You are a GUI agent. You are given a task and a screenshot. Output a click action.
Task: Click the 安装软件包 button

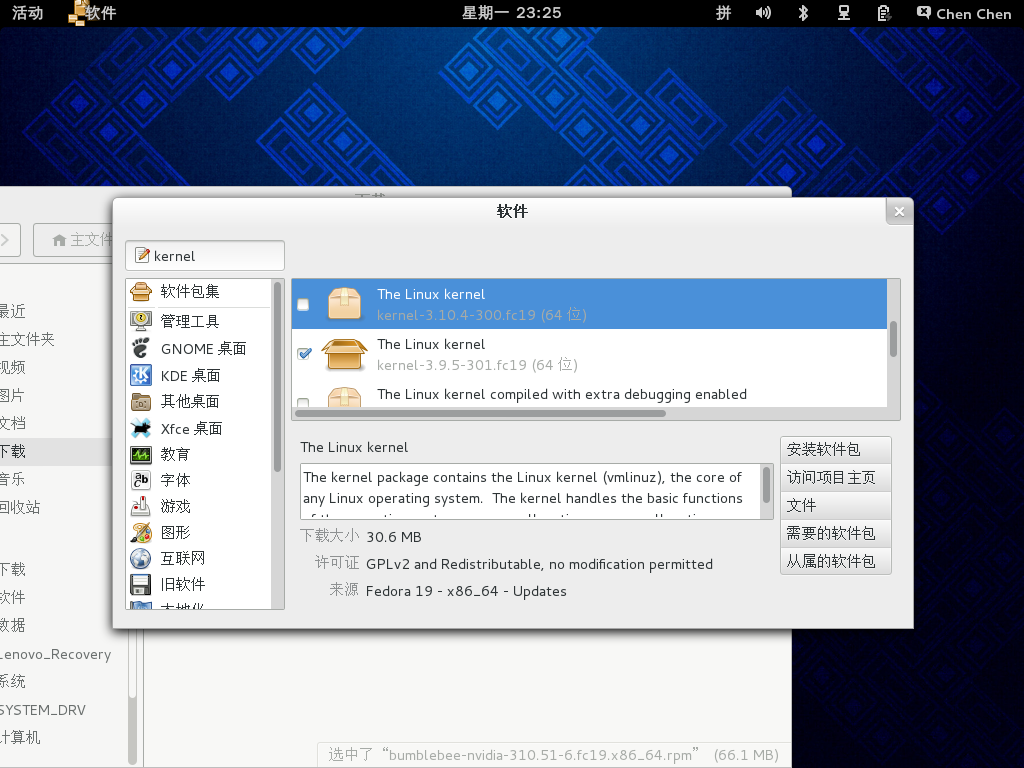point(835,449)
